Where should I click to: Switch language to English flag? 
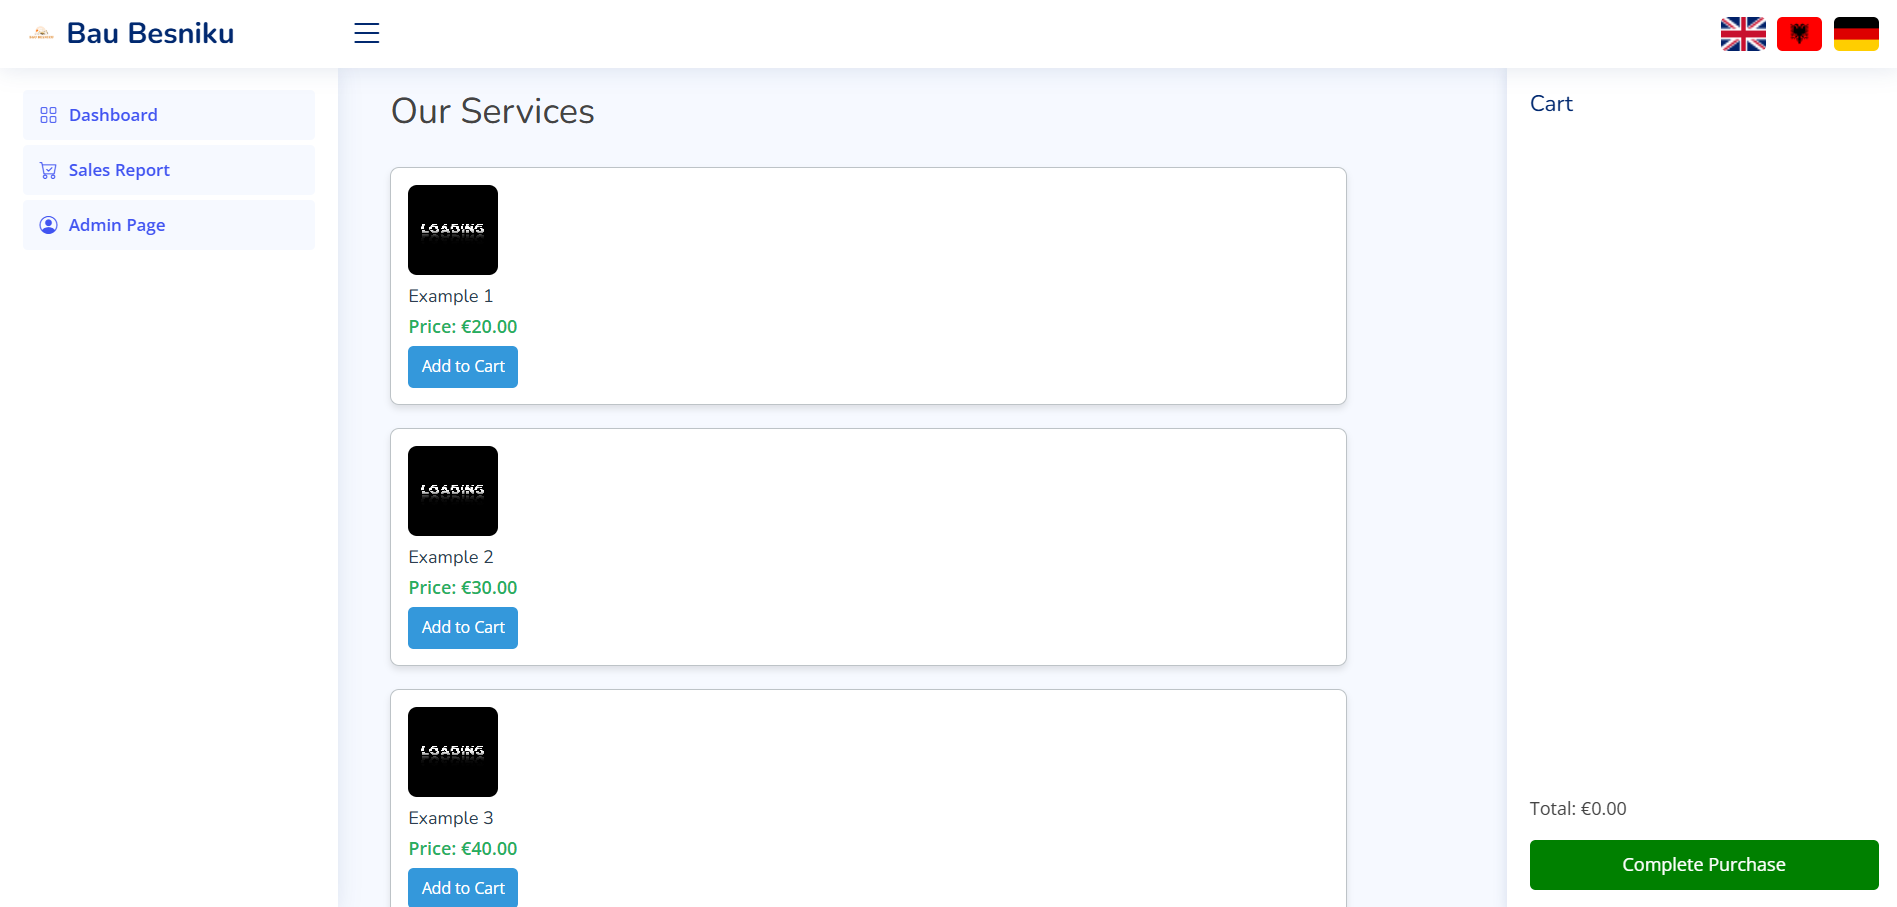point(1742,34)
